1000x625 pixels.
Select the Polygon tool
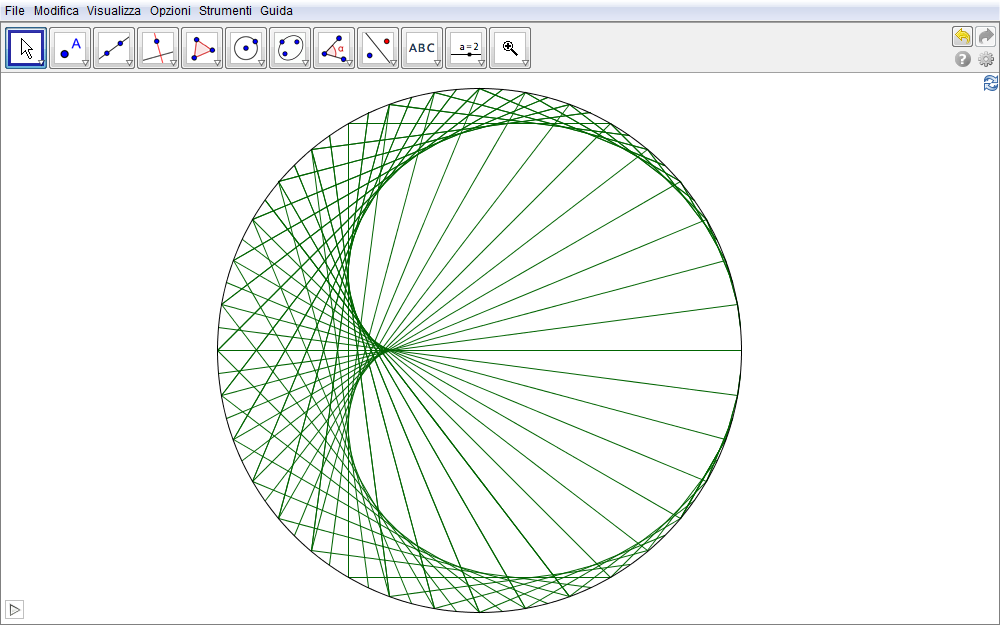[202, 48]
